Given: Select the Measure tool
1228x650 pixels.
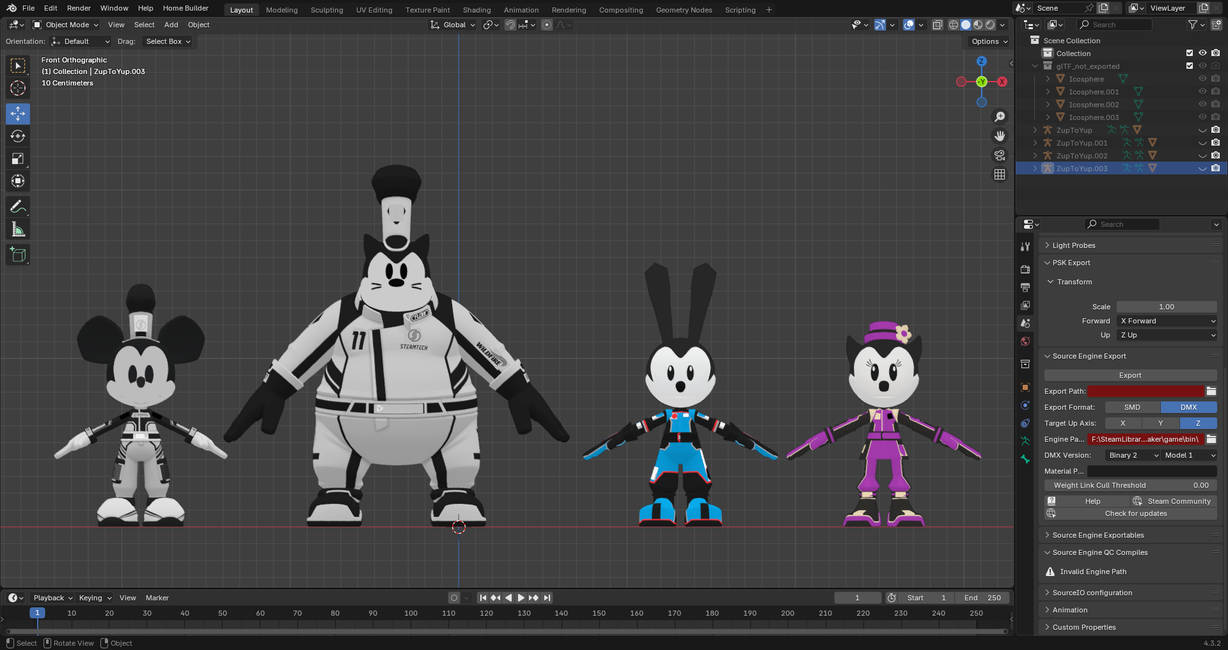Looking at the screenshot, I should click(18, 230).
